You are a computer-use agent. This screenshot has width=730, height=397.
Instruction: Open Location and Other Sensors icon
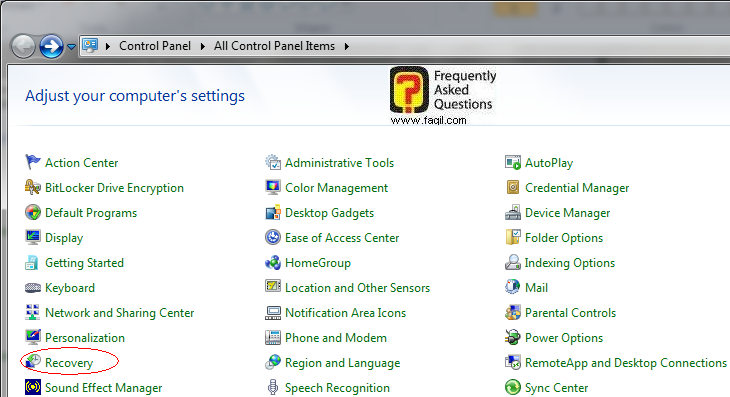click(x=273, y=287)
